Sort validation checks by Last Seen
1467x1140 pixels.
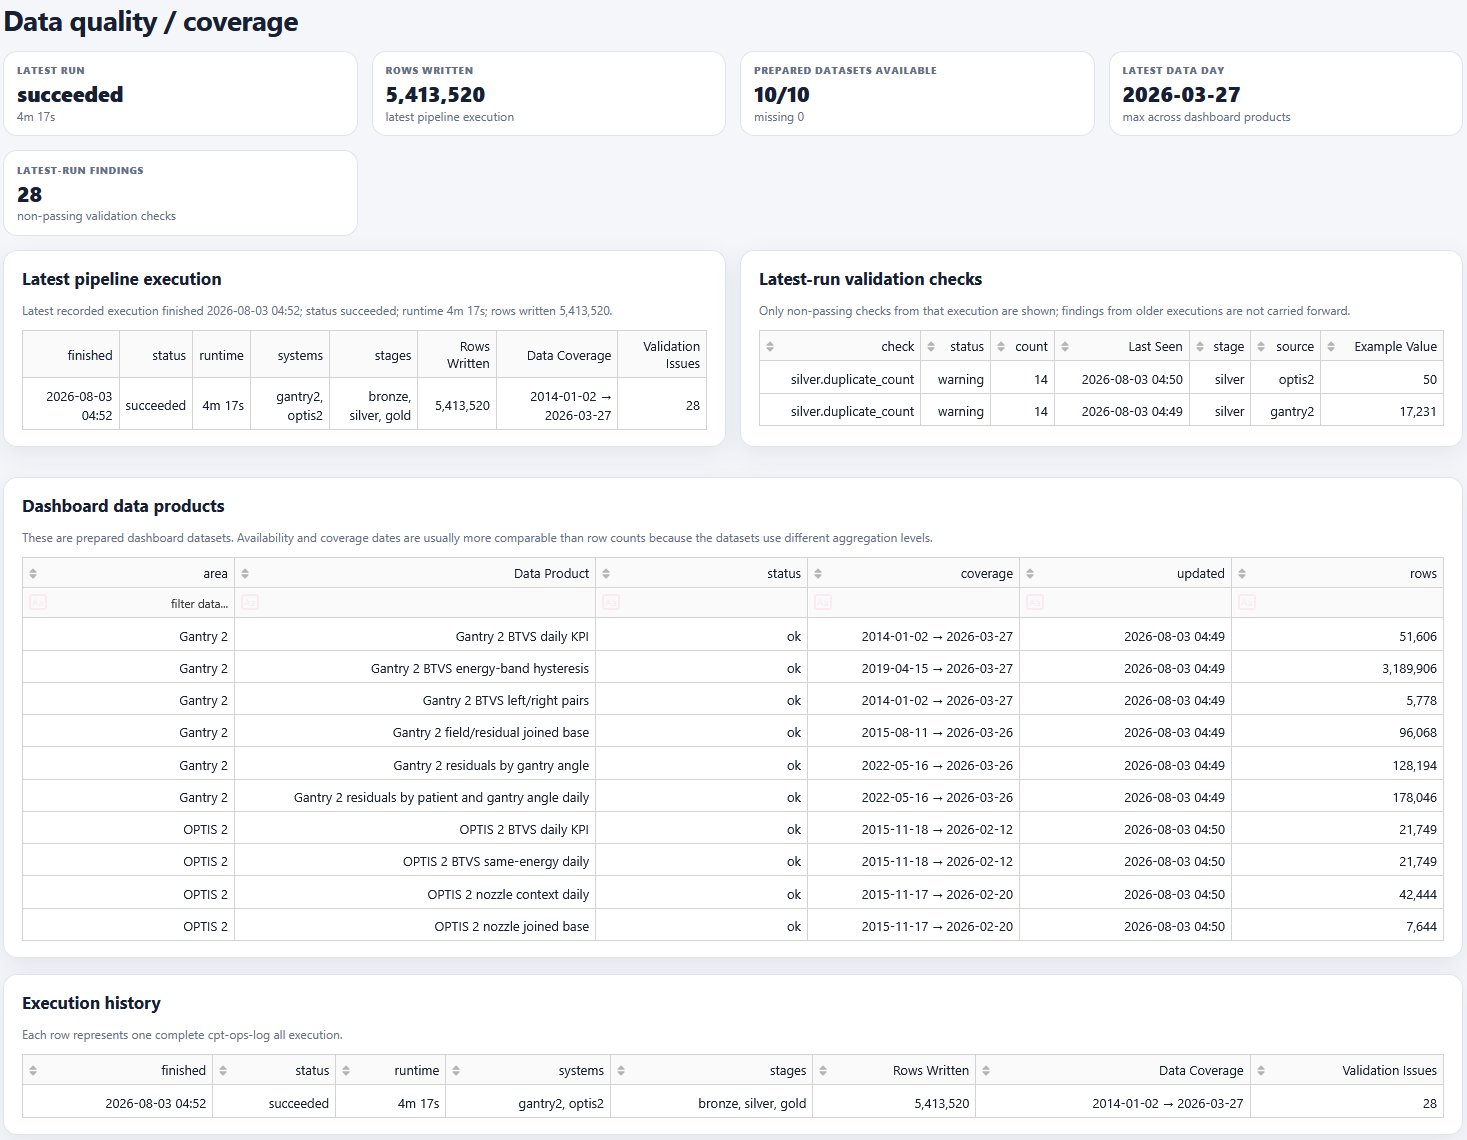[x=1065, y=347]
